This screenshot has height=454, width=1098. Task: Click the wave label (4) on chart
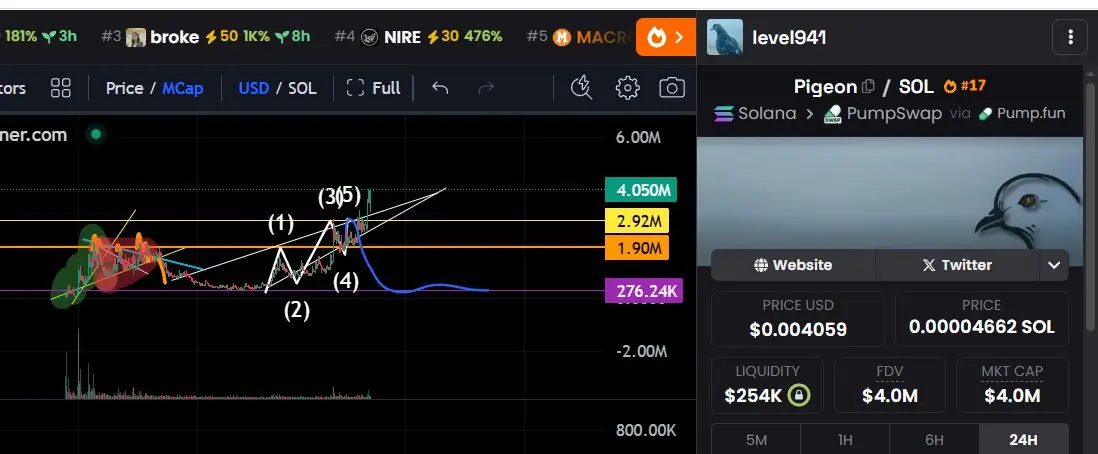tap(346, 282)
